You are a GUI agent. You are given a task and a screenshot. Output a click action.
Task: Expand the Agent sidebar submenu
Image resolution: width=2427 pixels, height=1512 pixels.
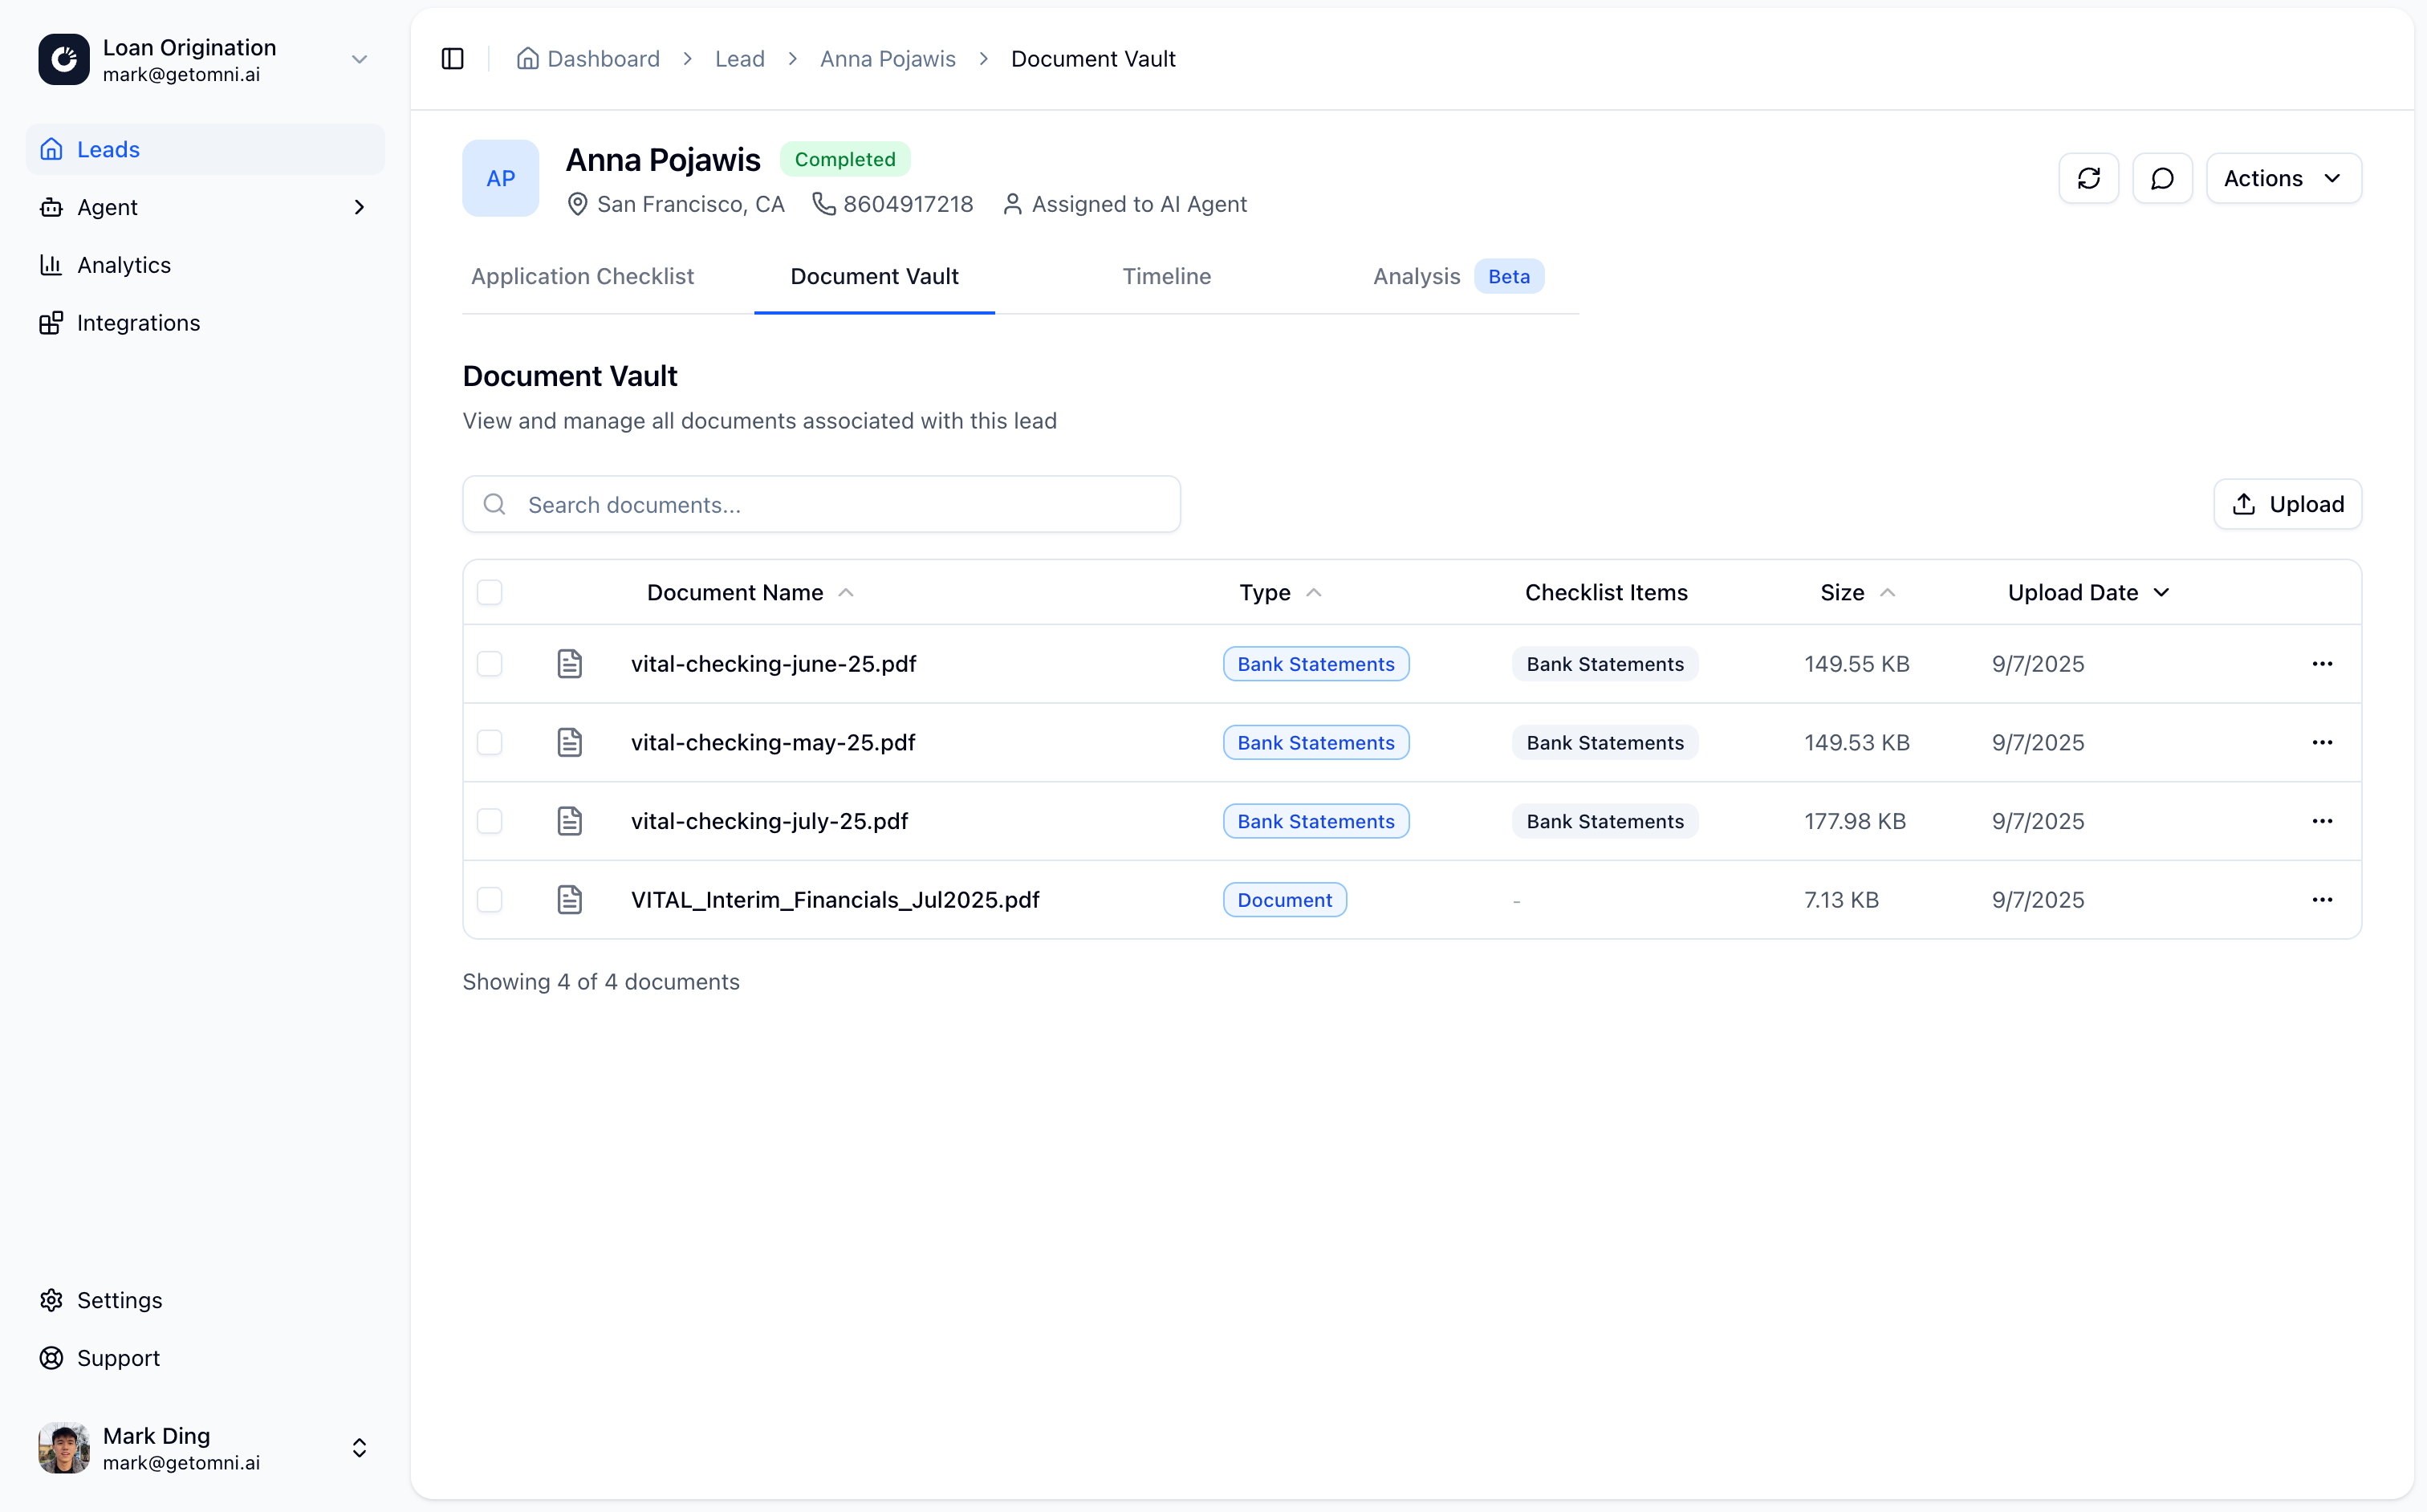tap(359, 207)
